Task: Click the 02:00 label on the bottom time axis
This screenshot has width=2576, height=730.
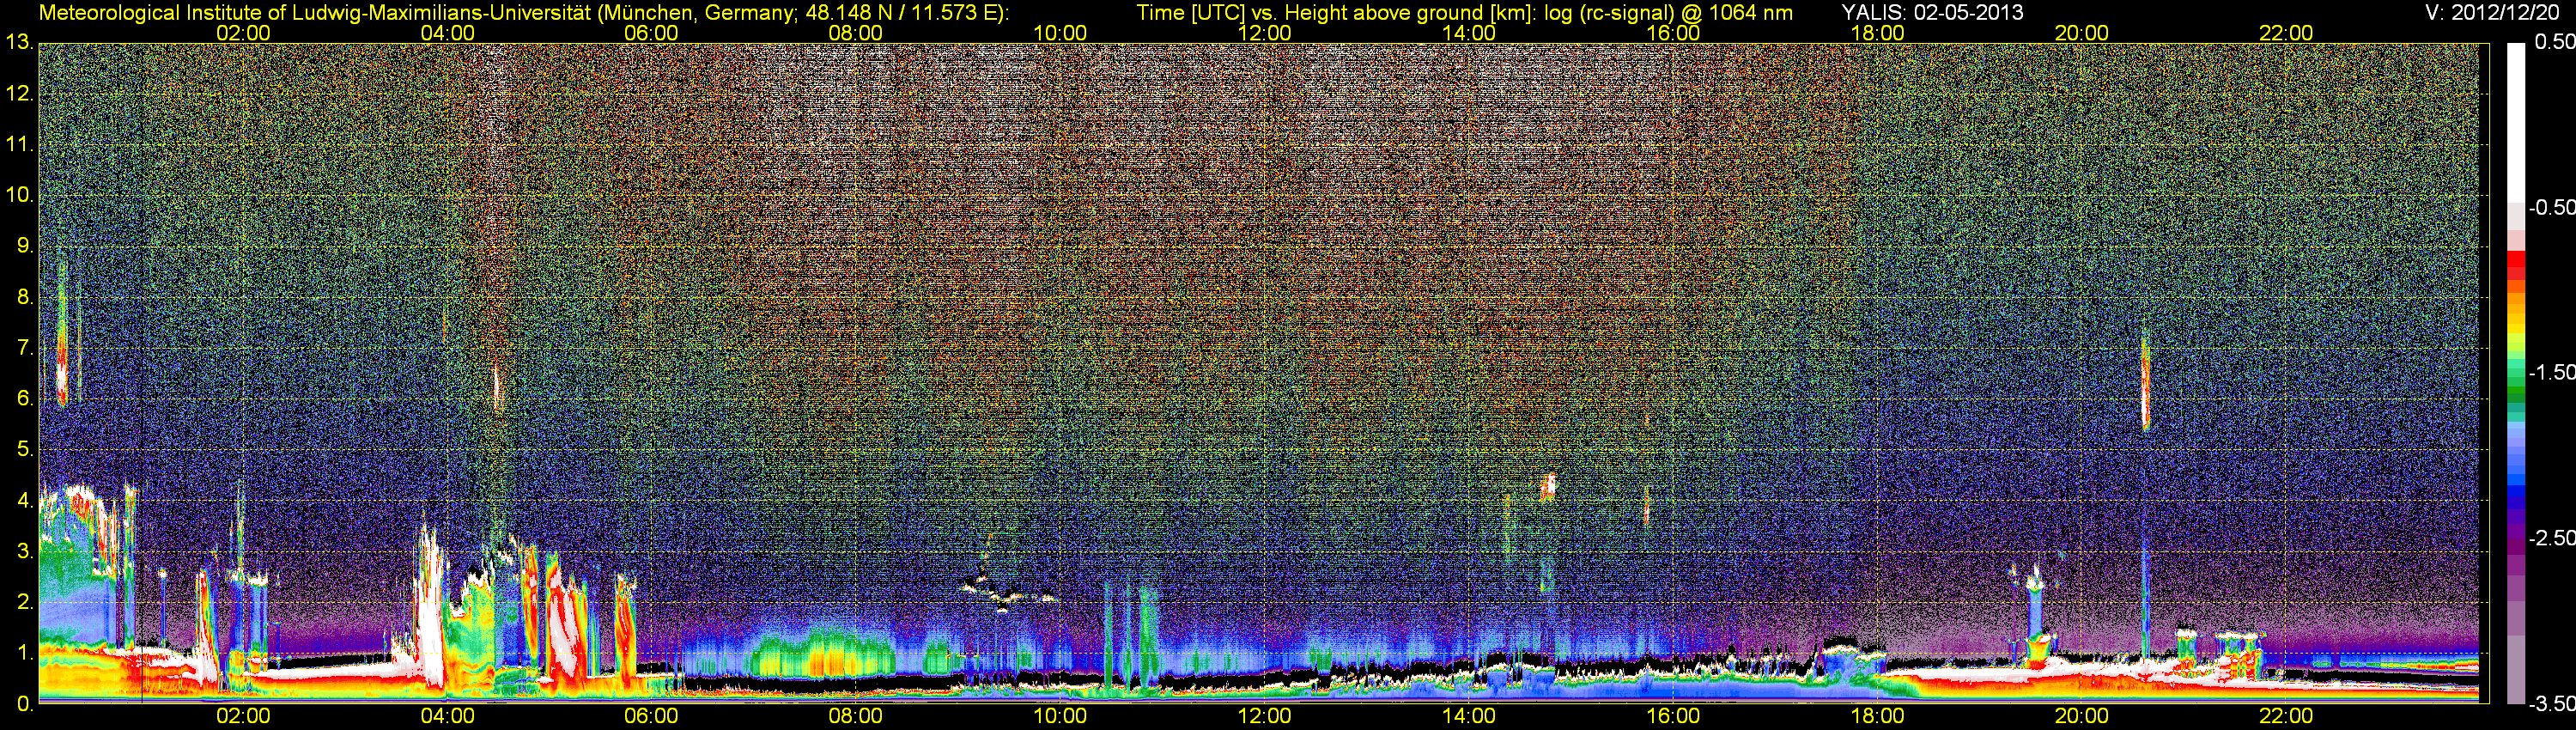Action: pos(243,716)
